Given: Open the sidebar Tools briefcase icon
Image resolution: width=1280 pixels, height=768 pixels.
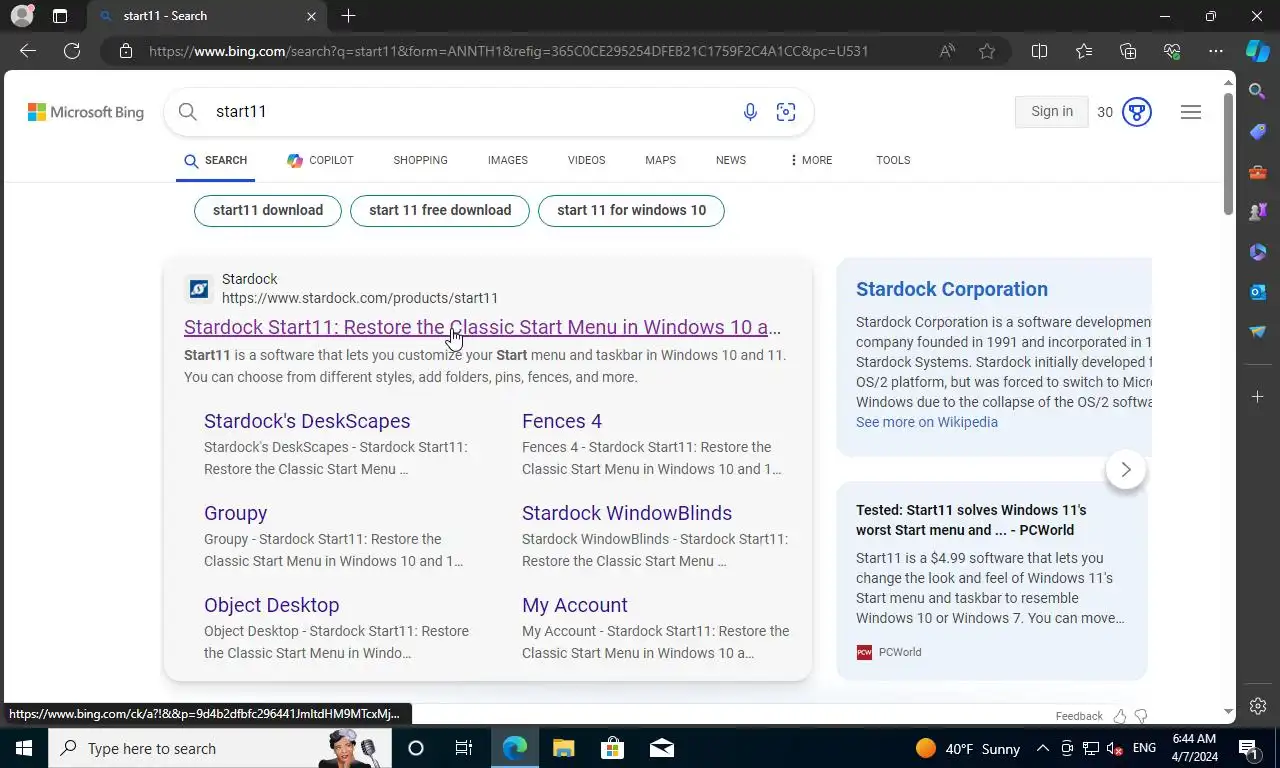Looking at the screenshot, I should (1258, 172).
